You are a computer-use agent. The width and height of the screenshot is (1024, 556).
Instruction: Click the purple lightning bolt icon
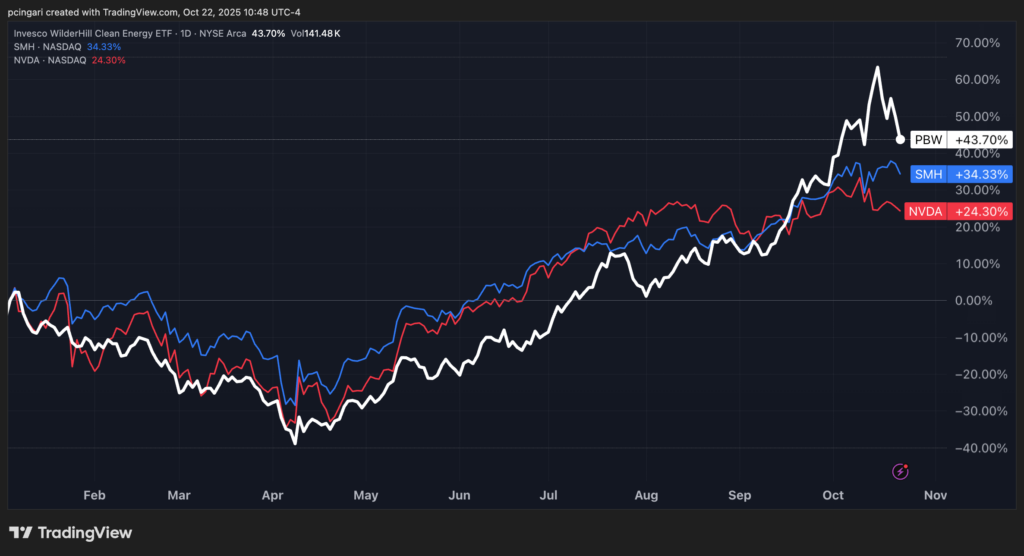(900, 470)
